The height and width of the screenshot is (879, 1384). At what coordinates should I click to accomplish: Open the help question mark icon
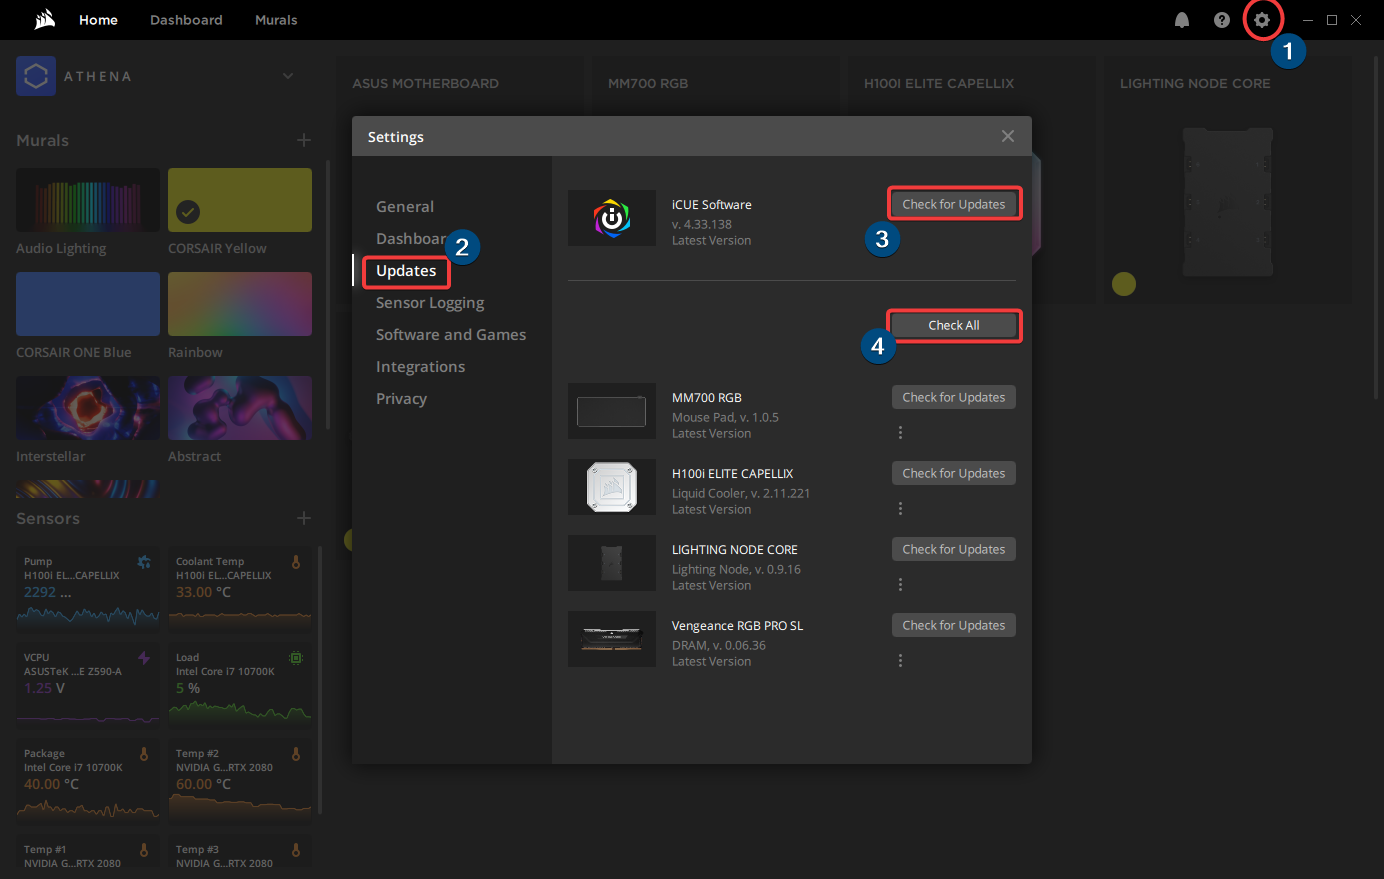(1222, 20)
